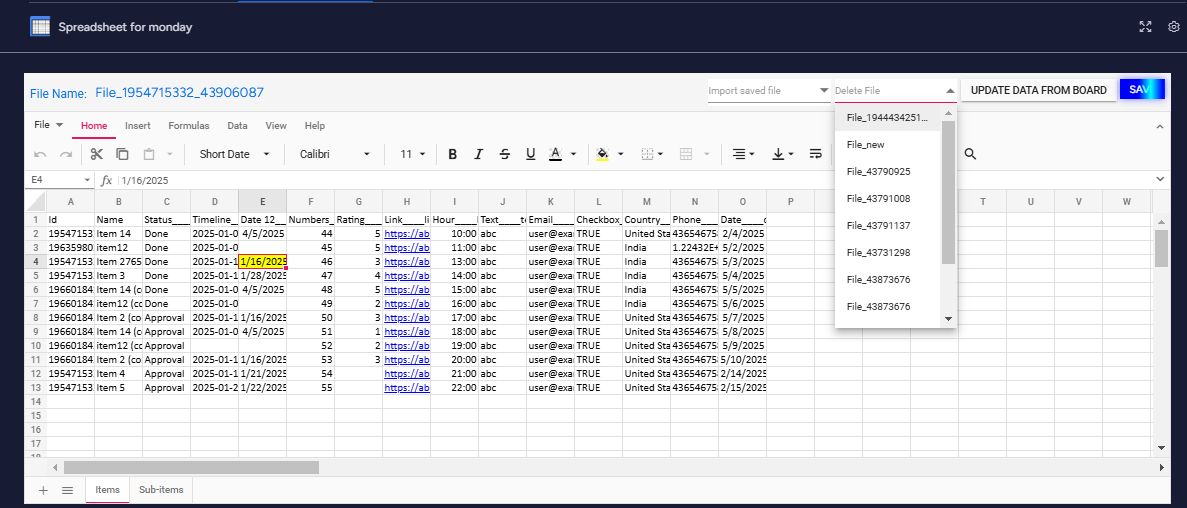
Task: Open the Short Date number format dropdown
Action: 234,154
